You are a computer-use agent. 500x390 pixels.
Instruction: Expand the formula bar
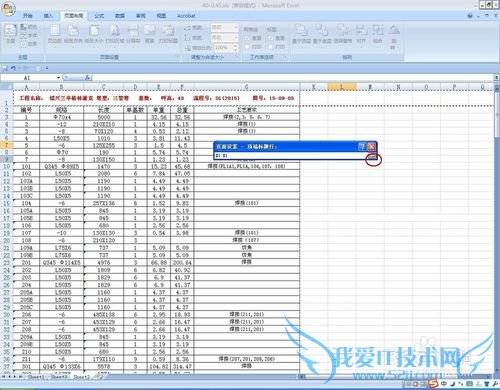point(497,77)
